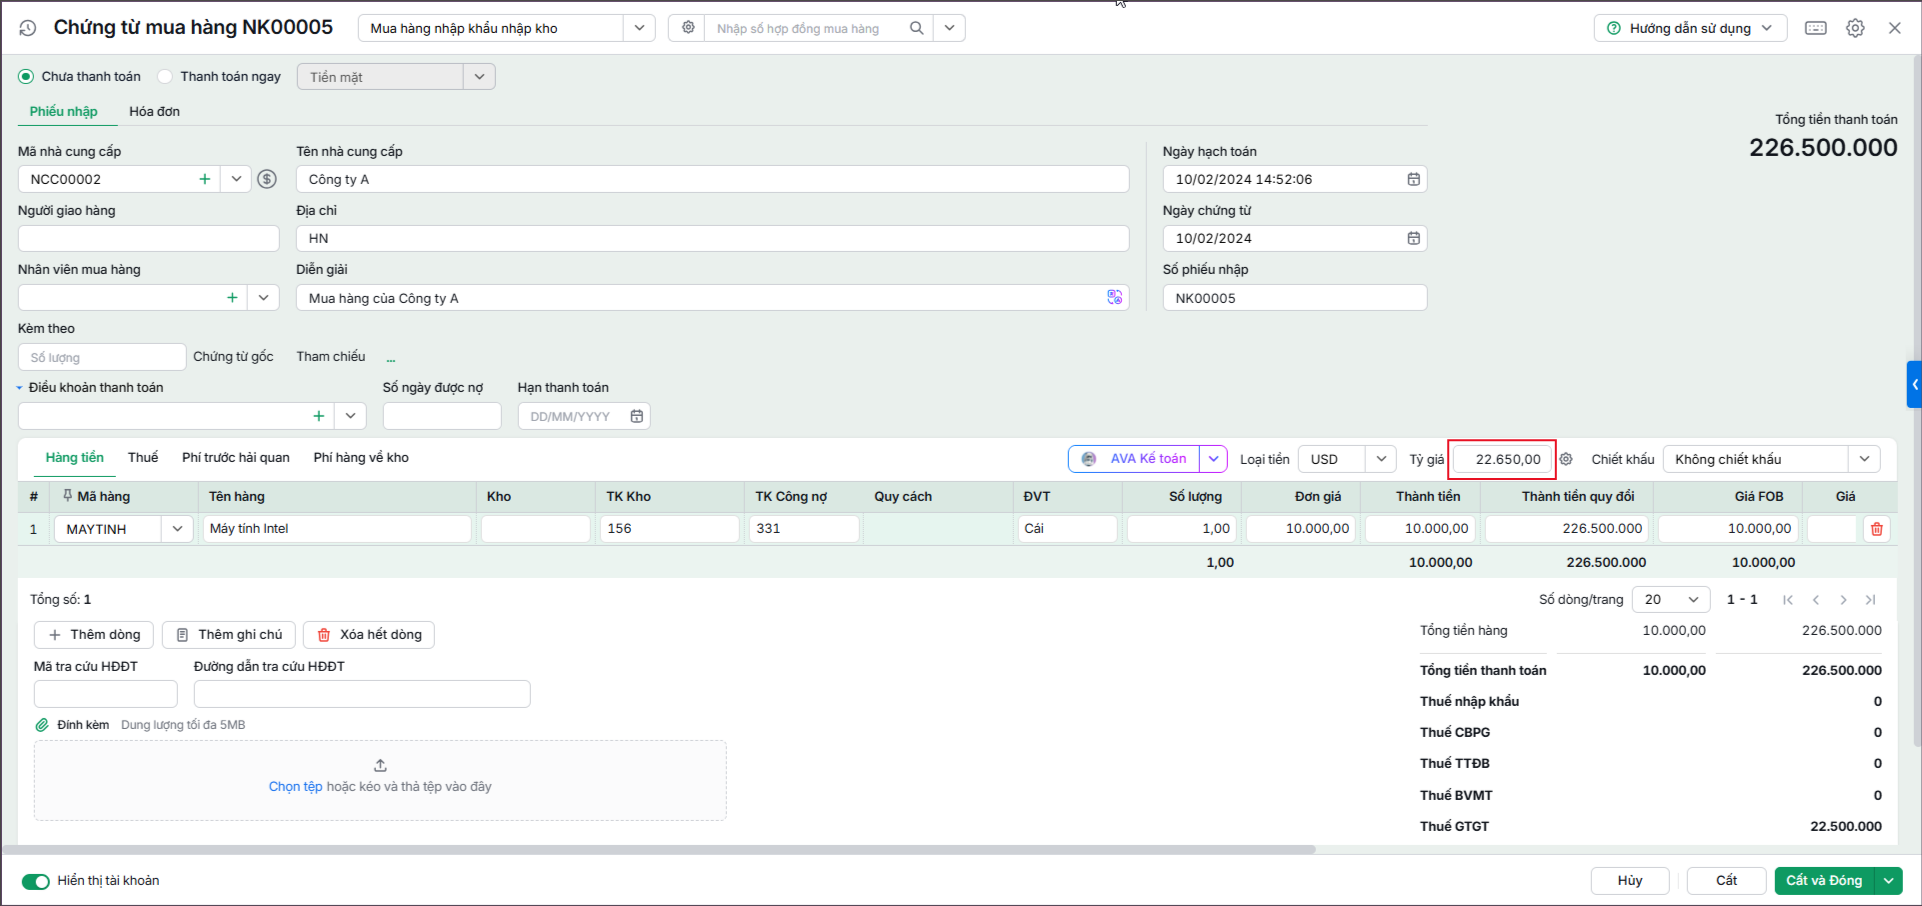Open the Phí trước hải quan tab

[236, 457]
